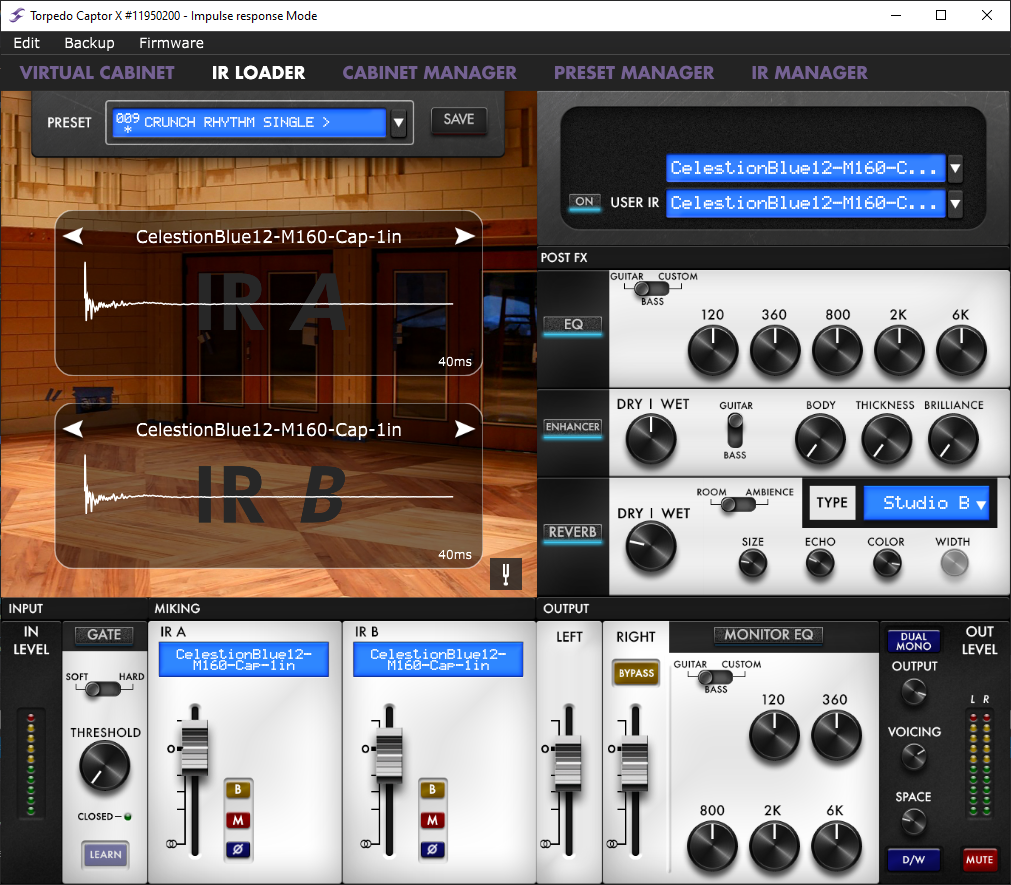
Task: Adjust the Output Voicing knob
Action: [x=914, y=757]
